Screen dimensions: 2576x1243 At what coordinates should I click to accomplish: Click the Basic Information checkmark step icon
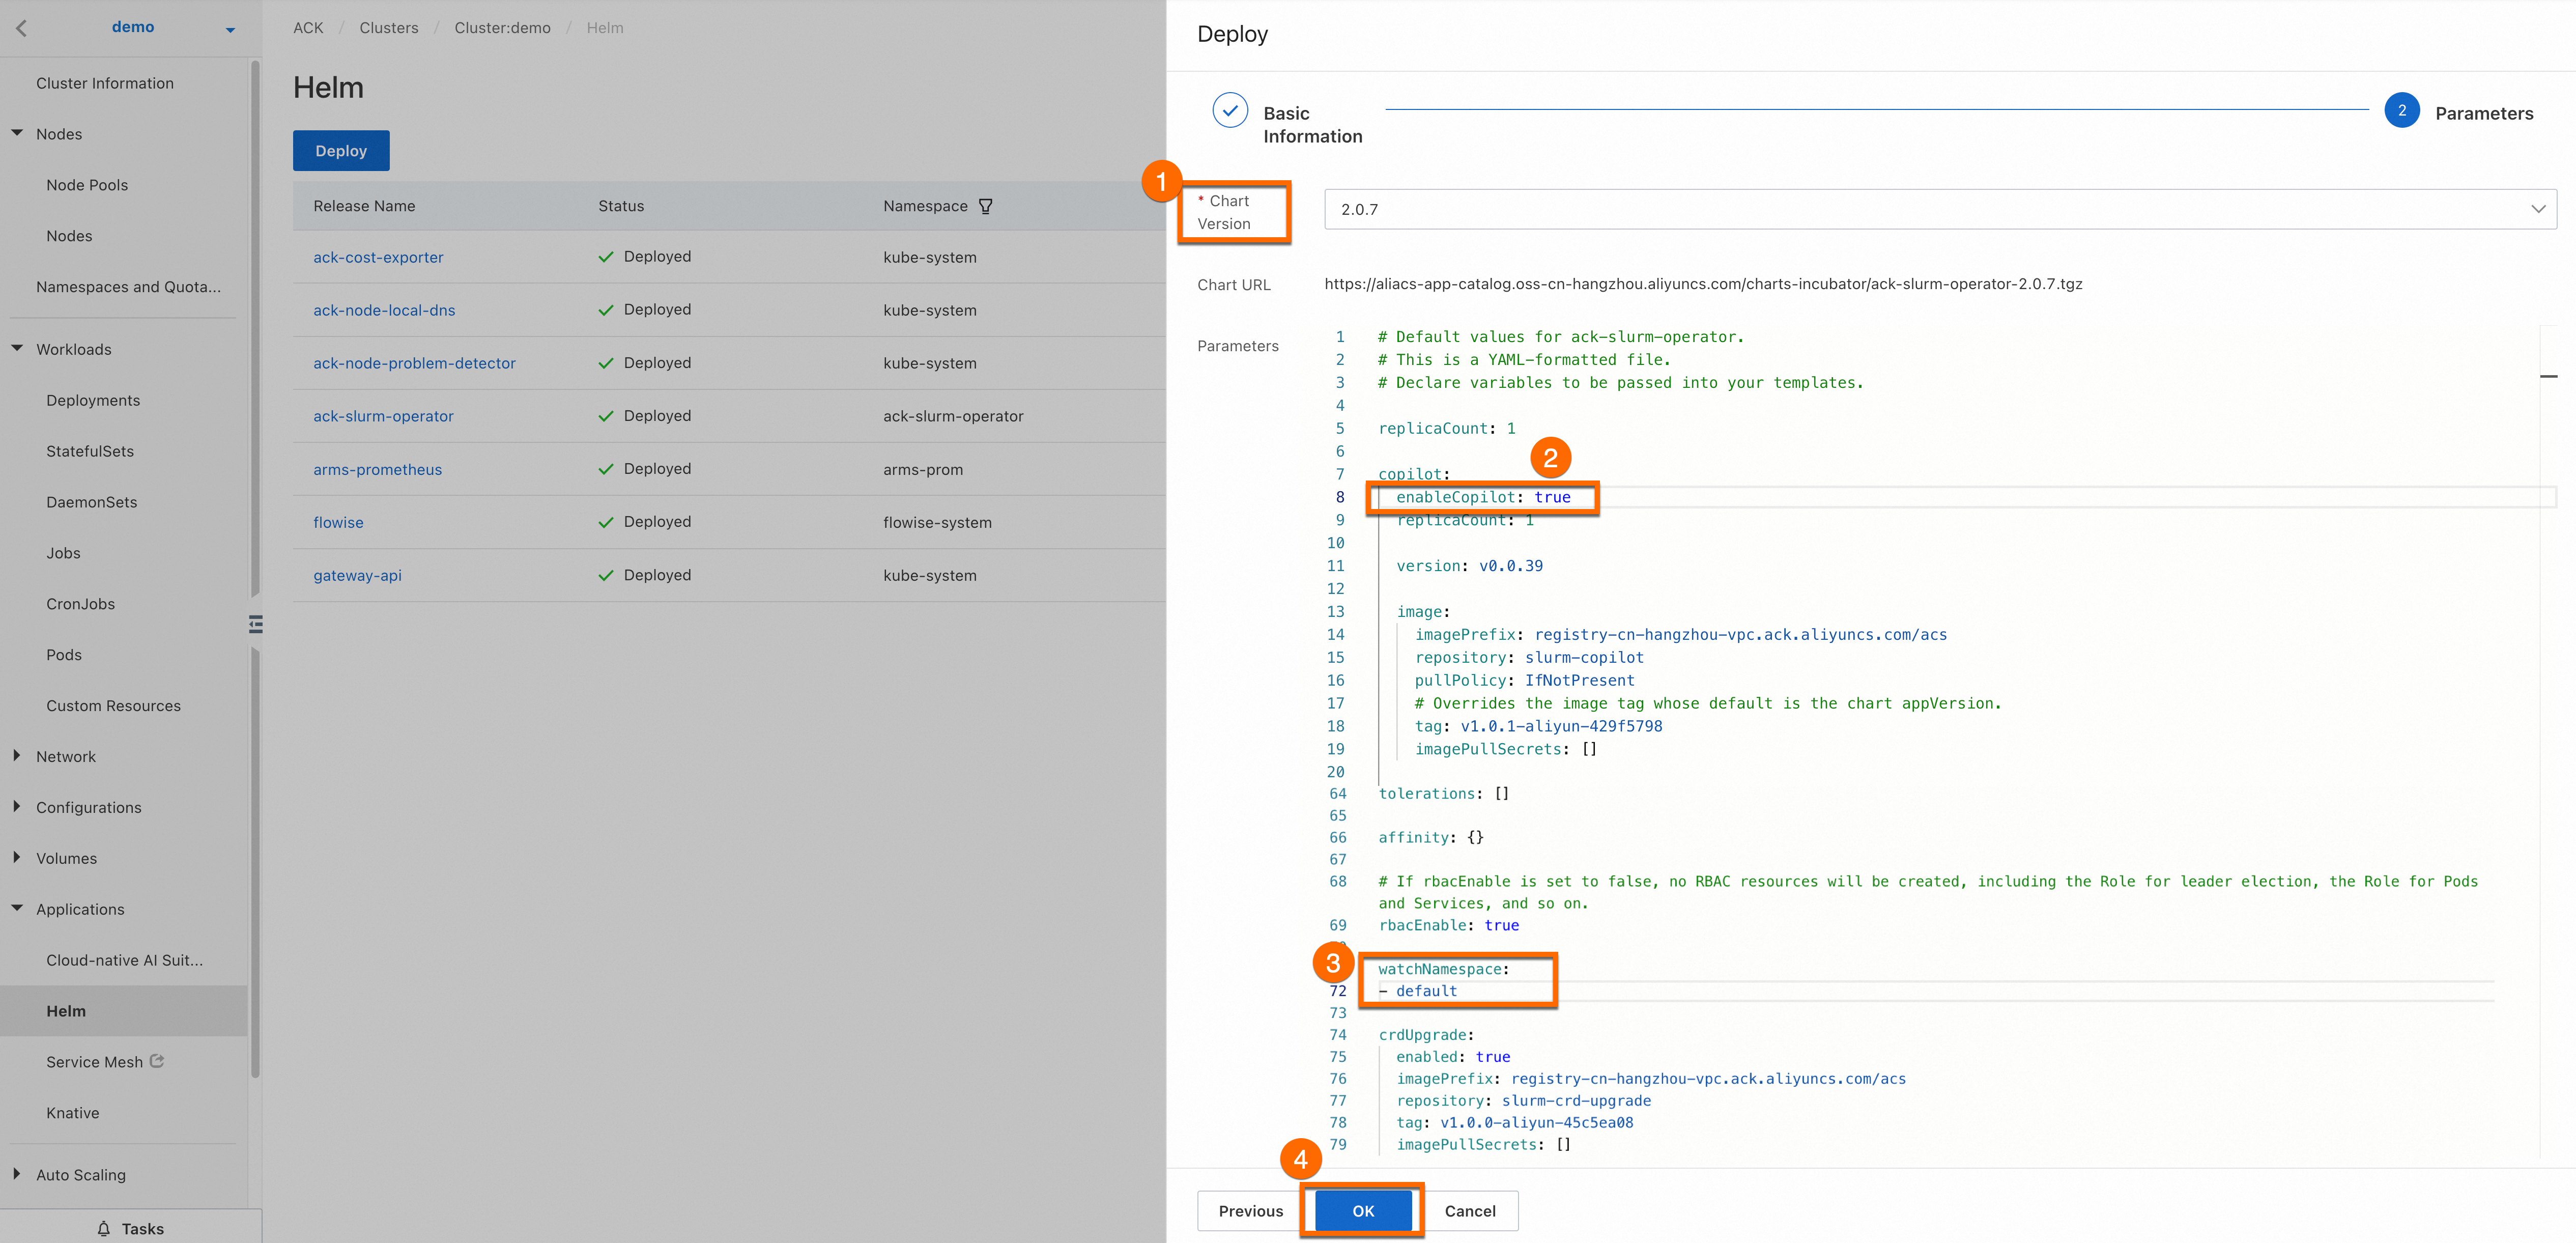pos(1229,111)
